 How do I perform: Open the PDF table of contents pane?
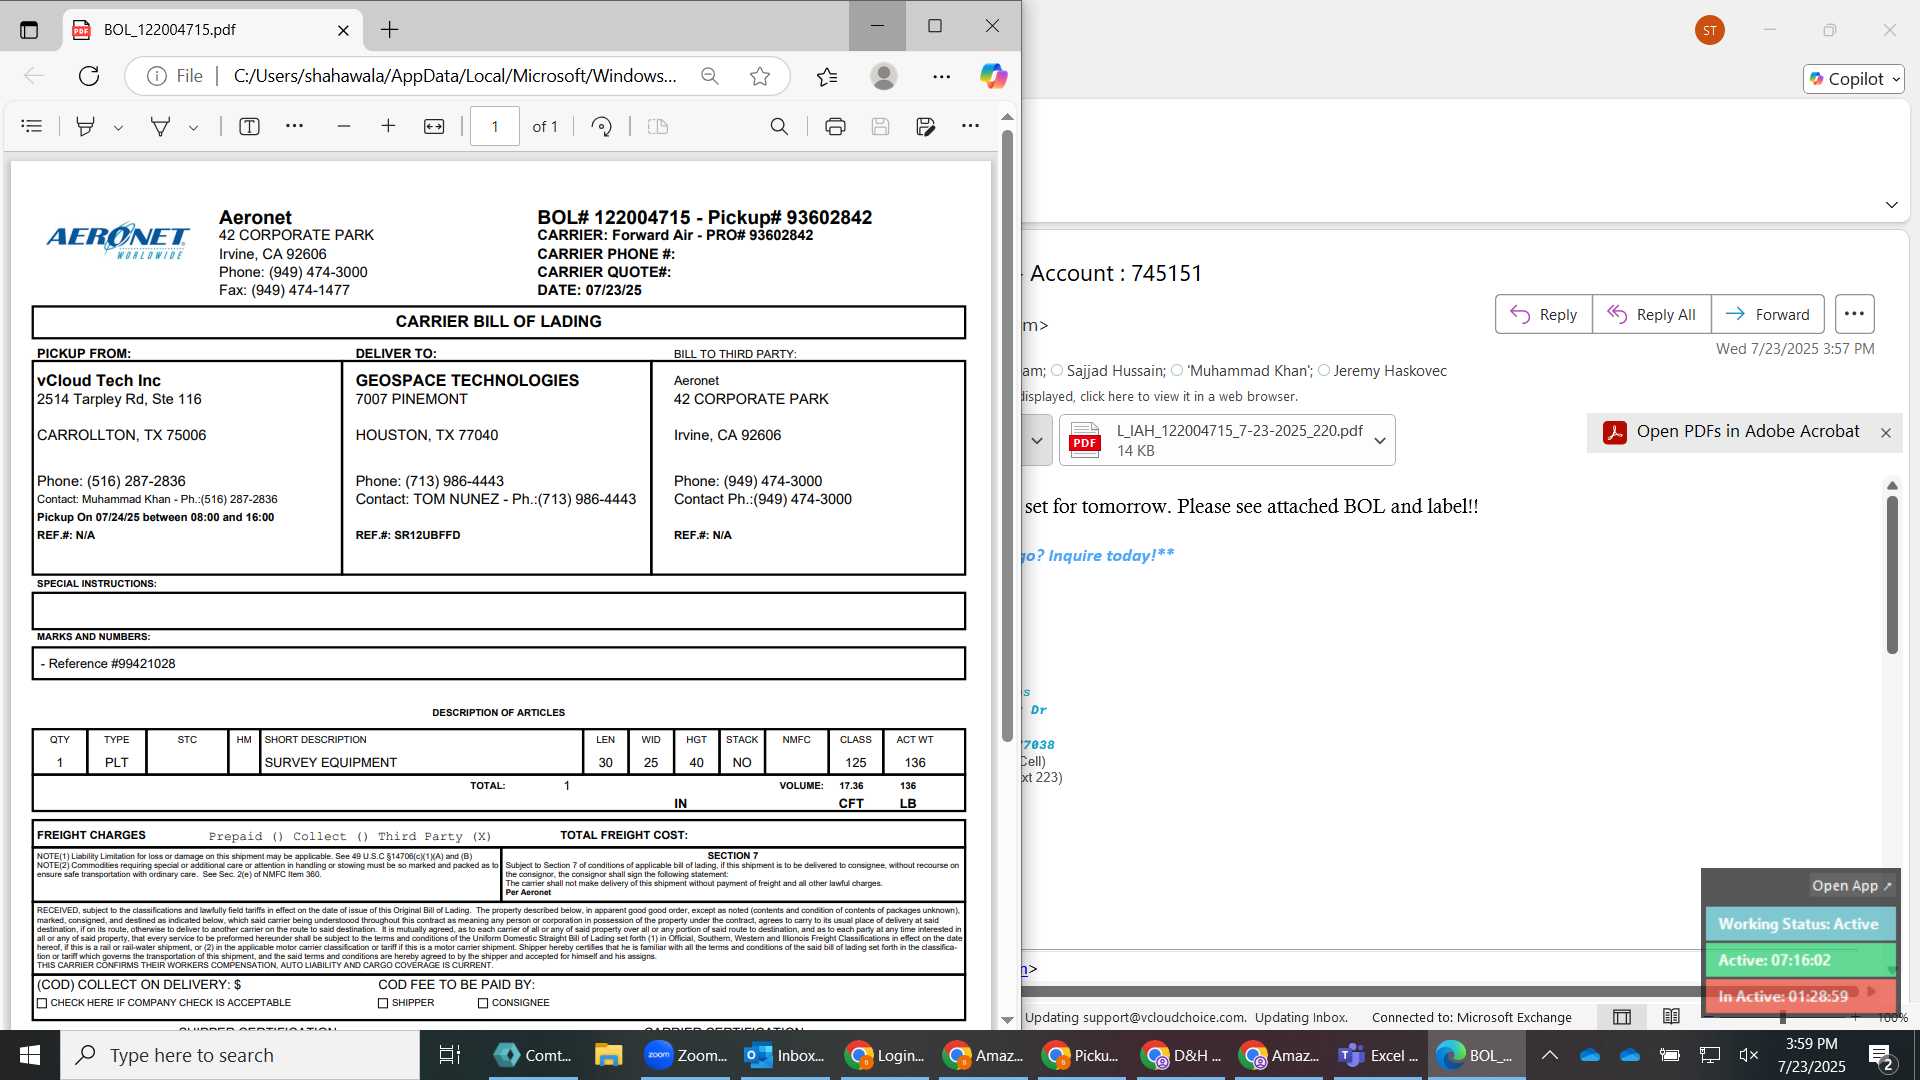(32, 126)
